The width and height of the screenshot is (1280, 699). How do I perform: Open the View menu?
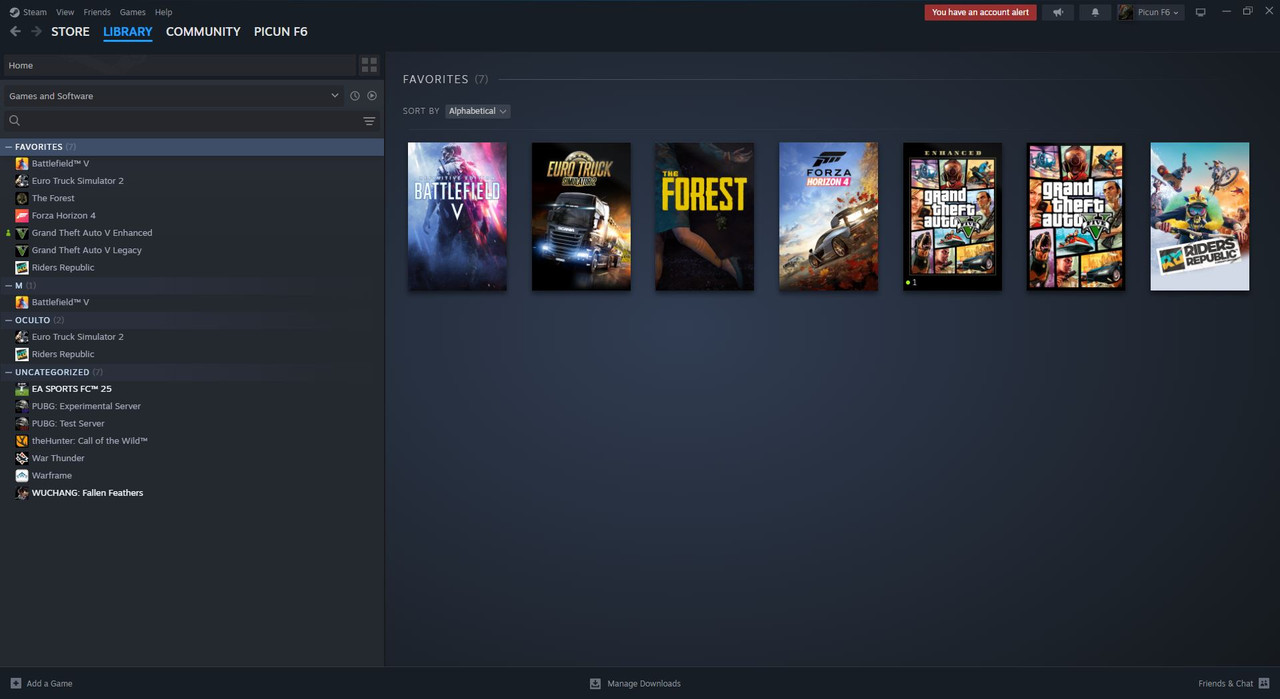tap(65, 12)
